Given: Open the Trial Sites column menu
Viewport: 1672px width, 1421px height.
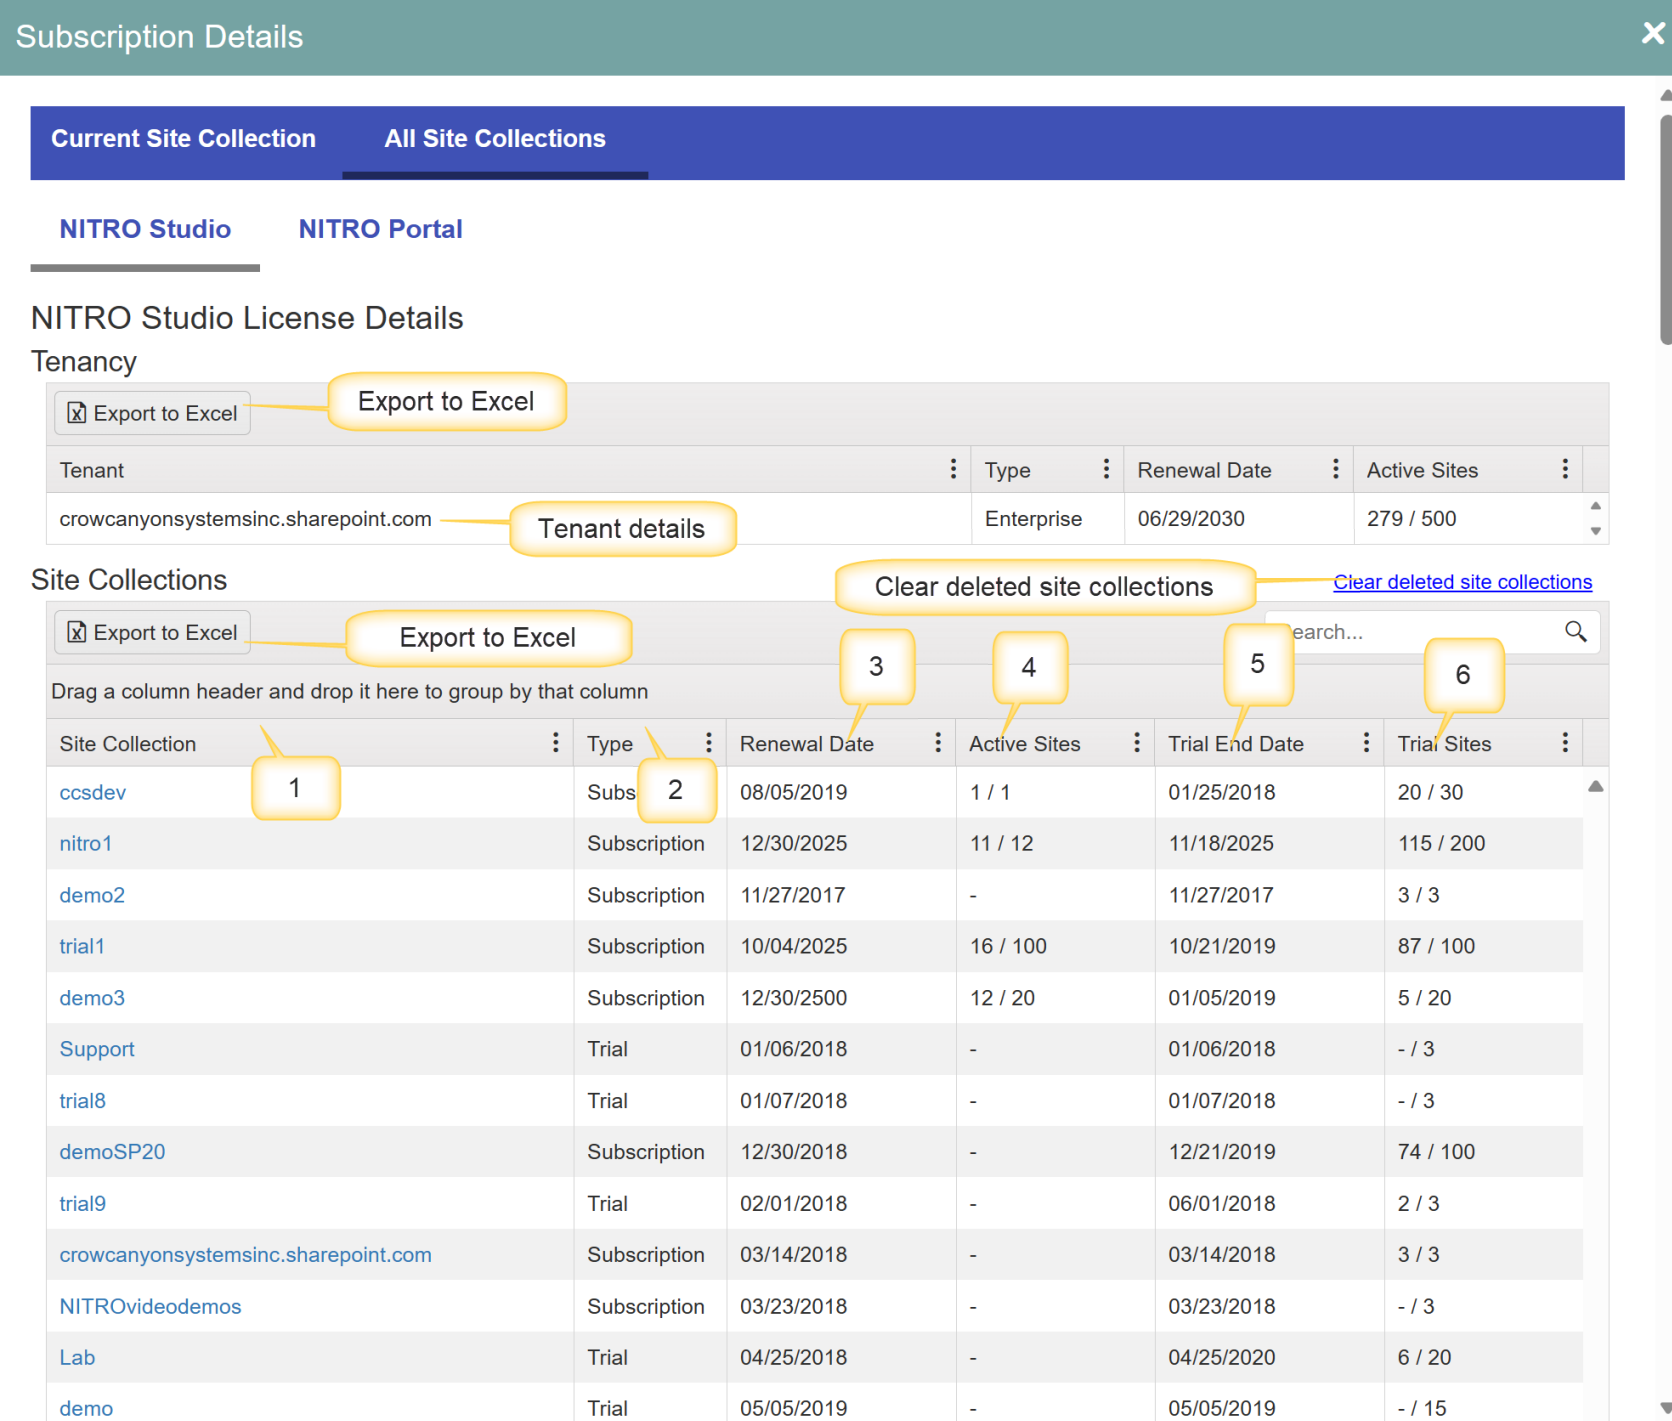Looking at the screenshot, I should [x=1565, y=742].
